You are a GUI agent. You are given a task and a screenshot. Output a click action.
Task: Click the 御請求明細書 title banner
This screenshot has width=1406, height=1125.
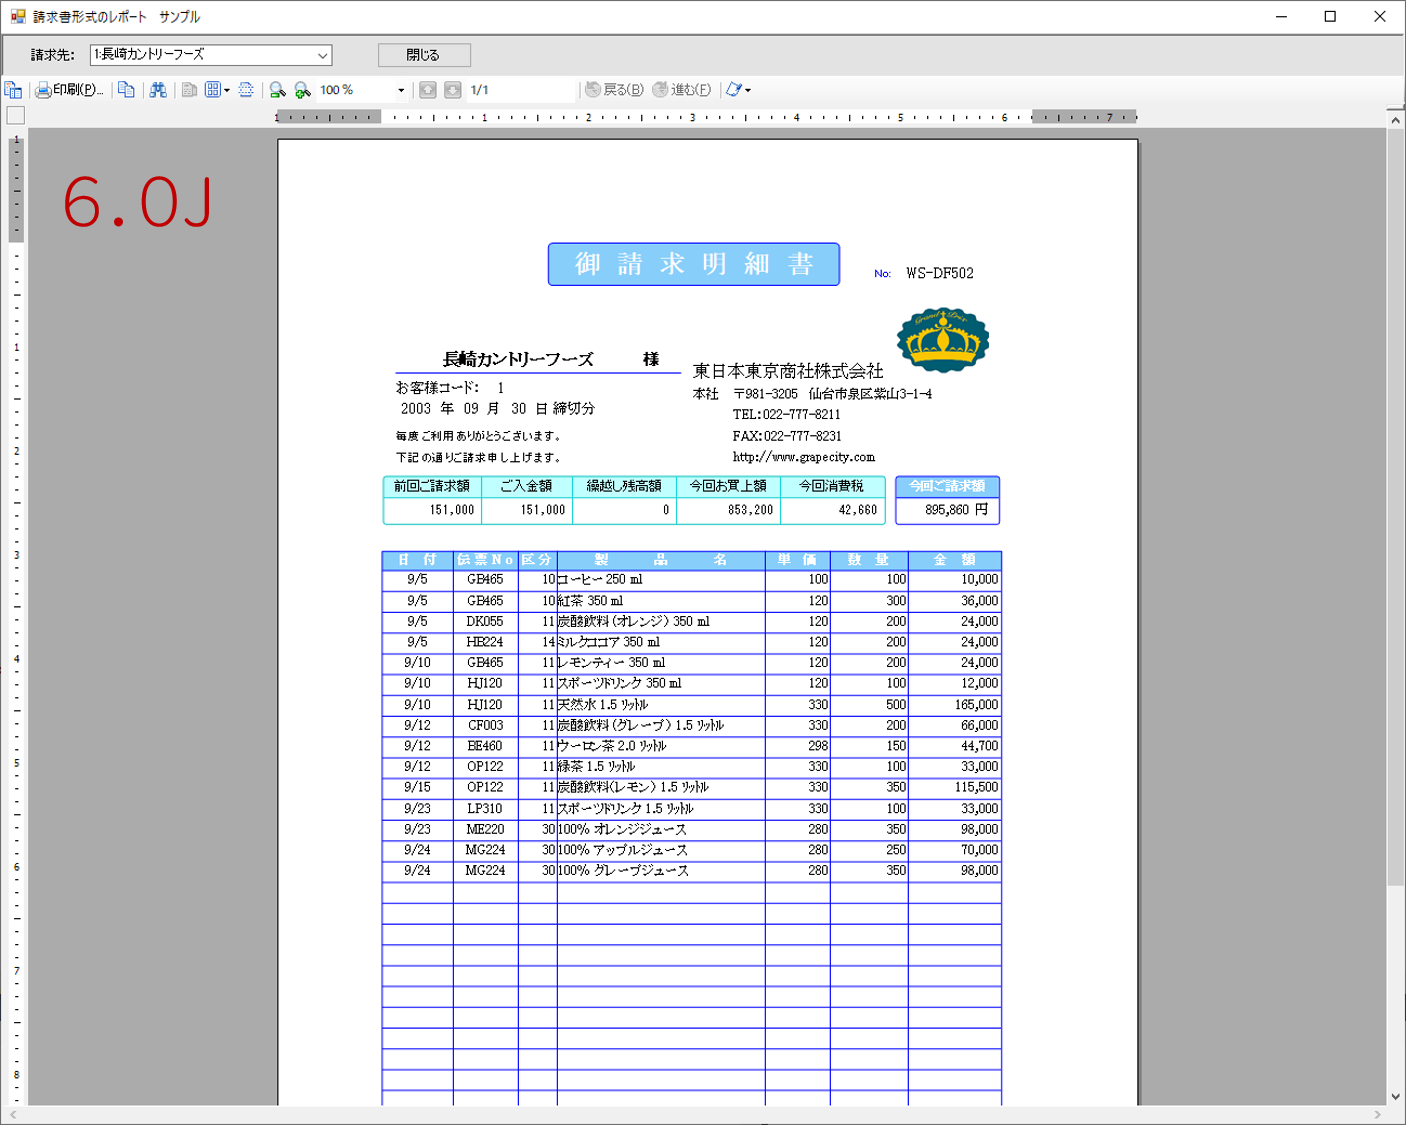tap(694, 264)
